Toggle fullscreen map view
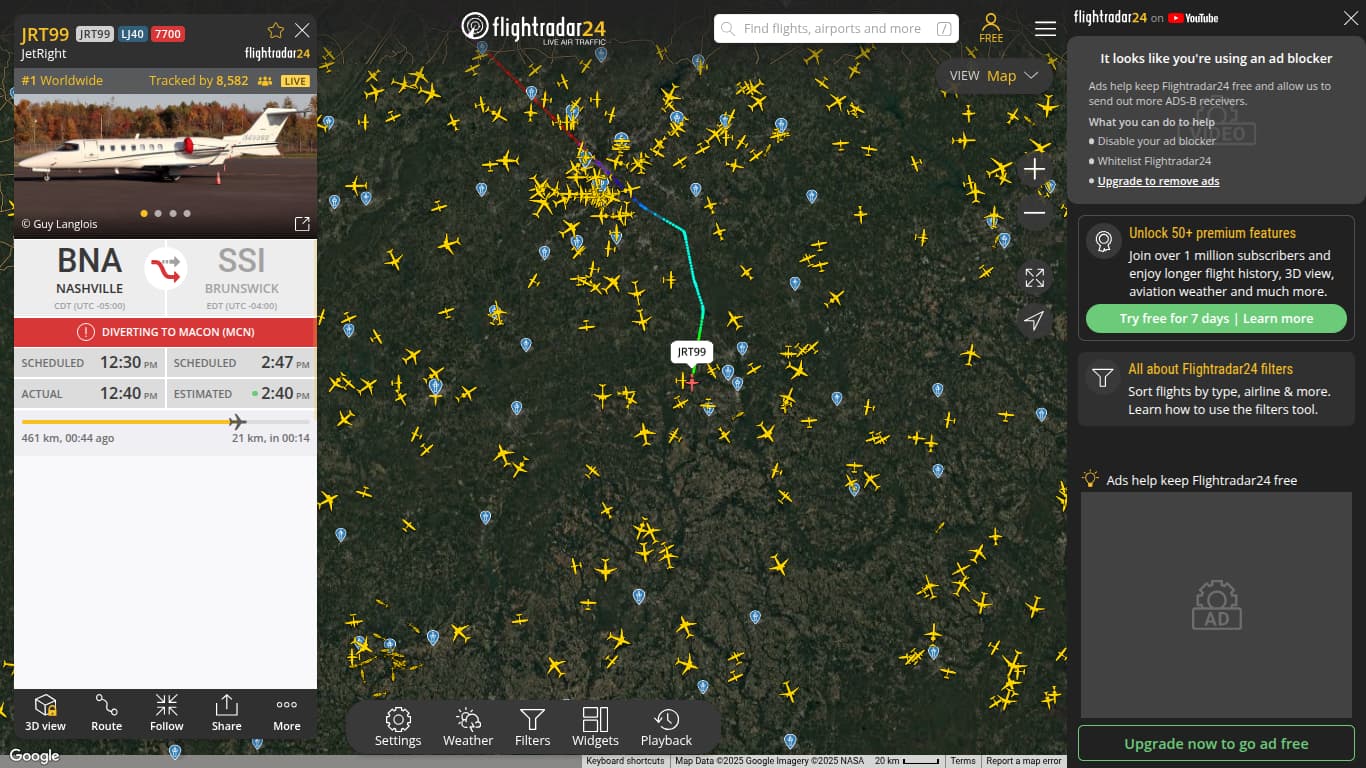The width and height of the screenshot is (1366, 768). point(1035,277)
